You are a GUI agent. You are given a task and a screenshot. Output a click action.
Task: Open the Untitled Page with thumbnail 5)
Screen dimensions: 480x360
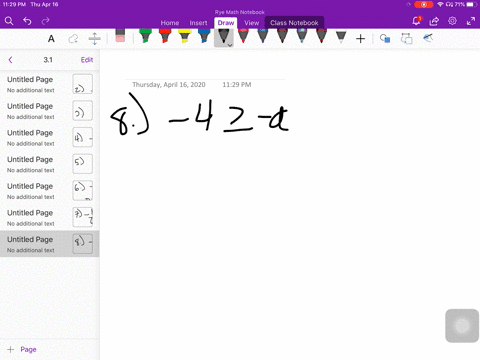(50, 164)
